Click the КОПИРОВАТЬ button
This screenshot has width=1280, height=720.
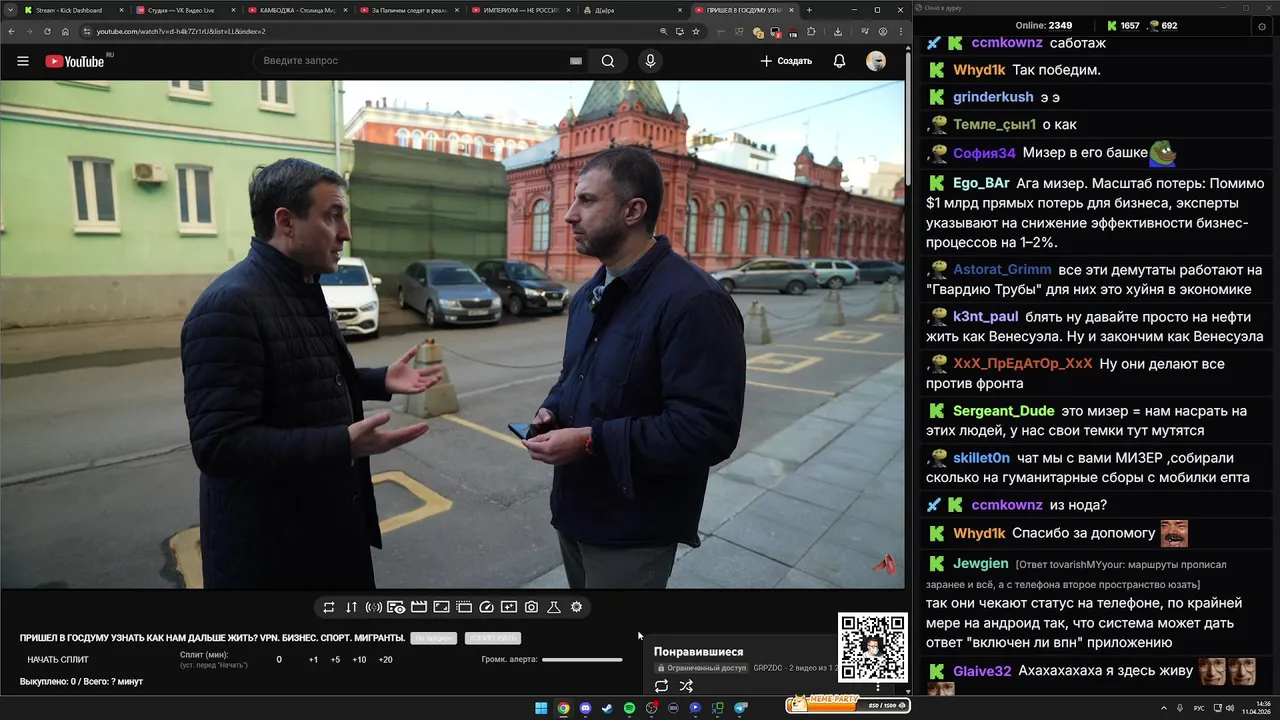pos(492,638)
